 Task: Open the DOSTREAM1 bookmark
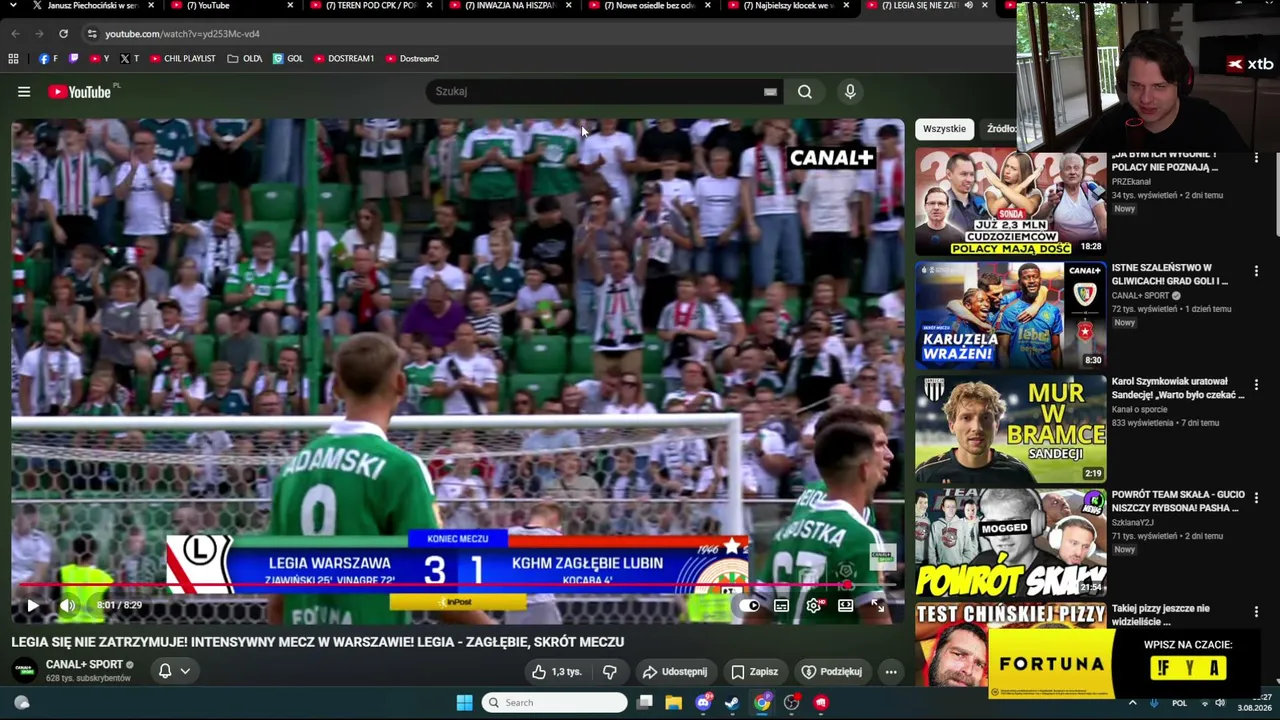(344, 59)
